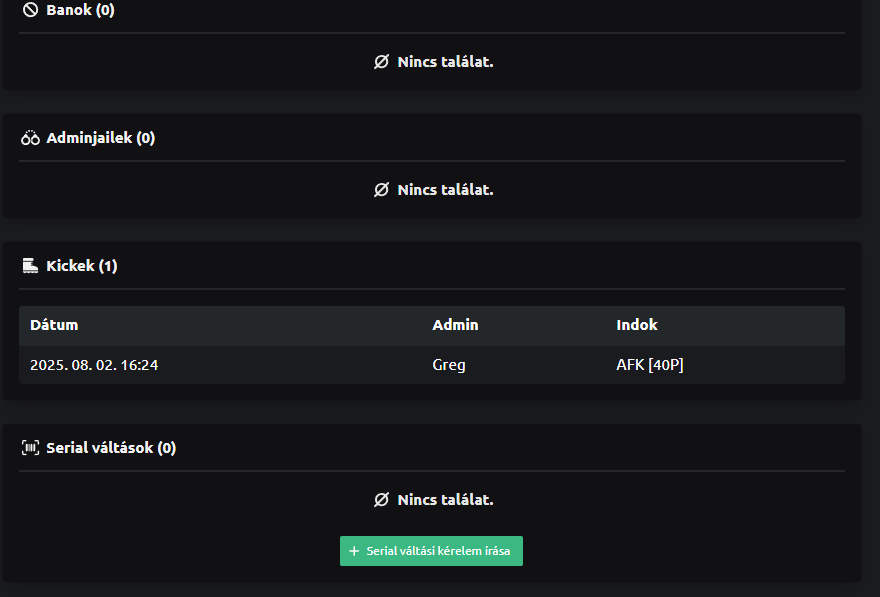
Task: Select the Banok (0) section heading
Action: click(80, 10)
